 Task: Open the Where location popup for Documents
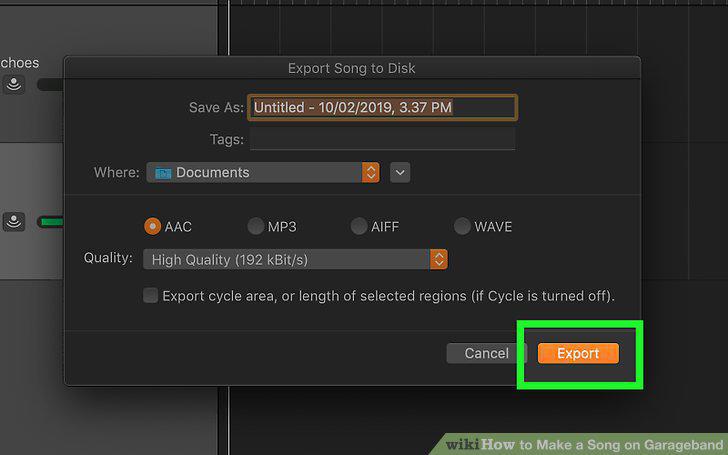(263, 172)
